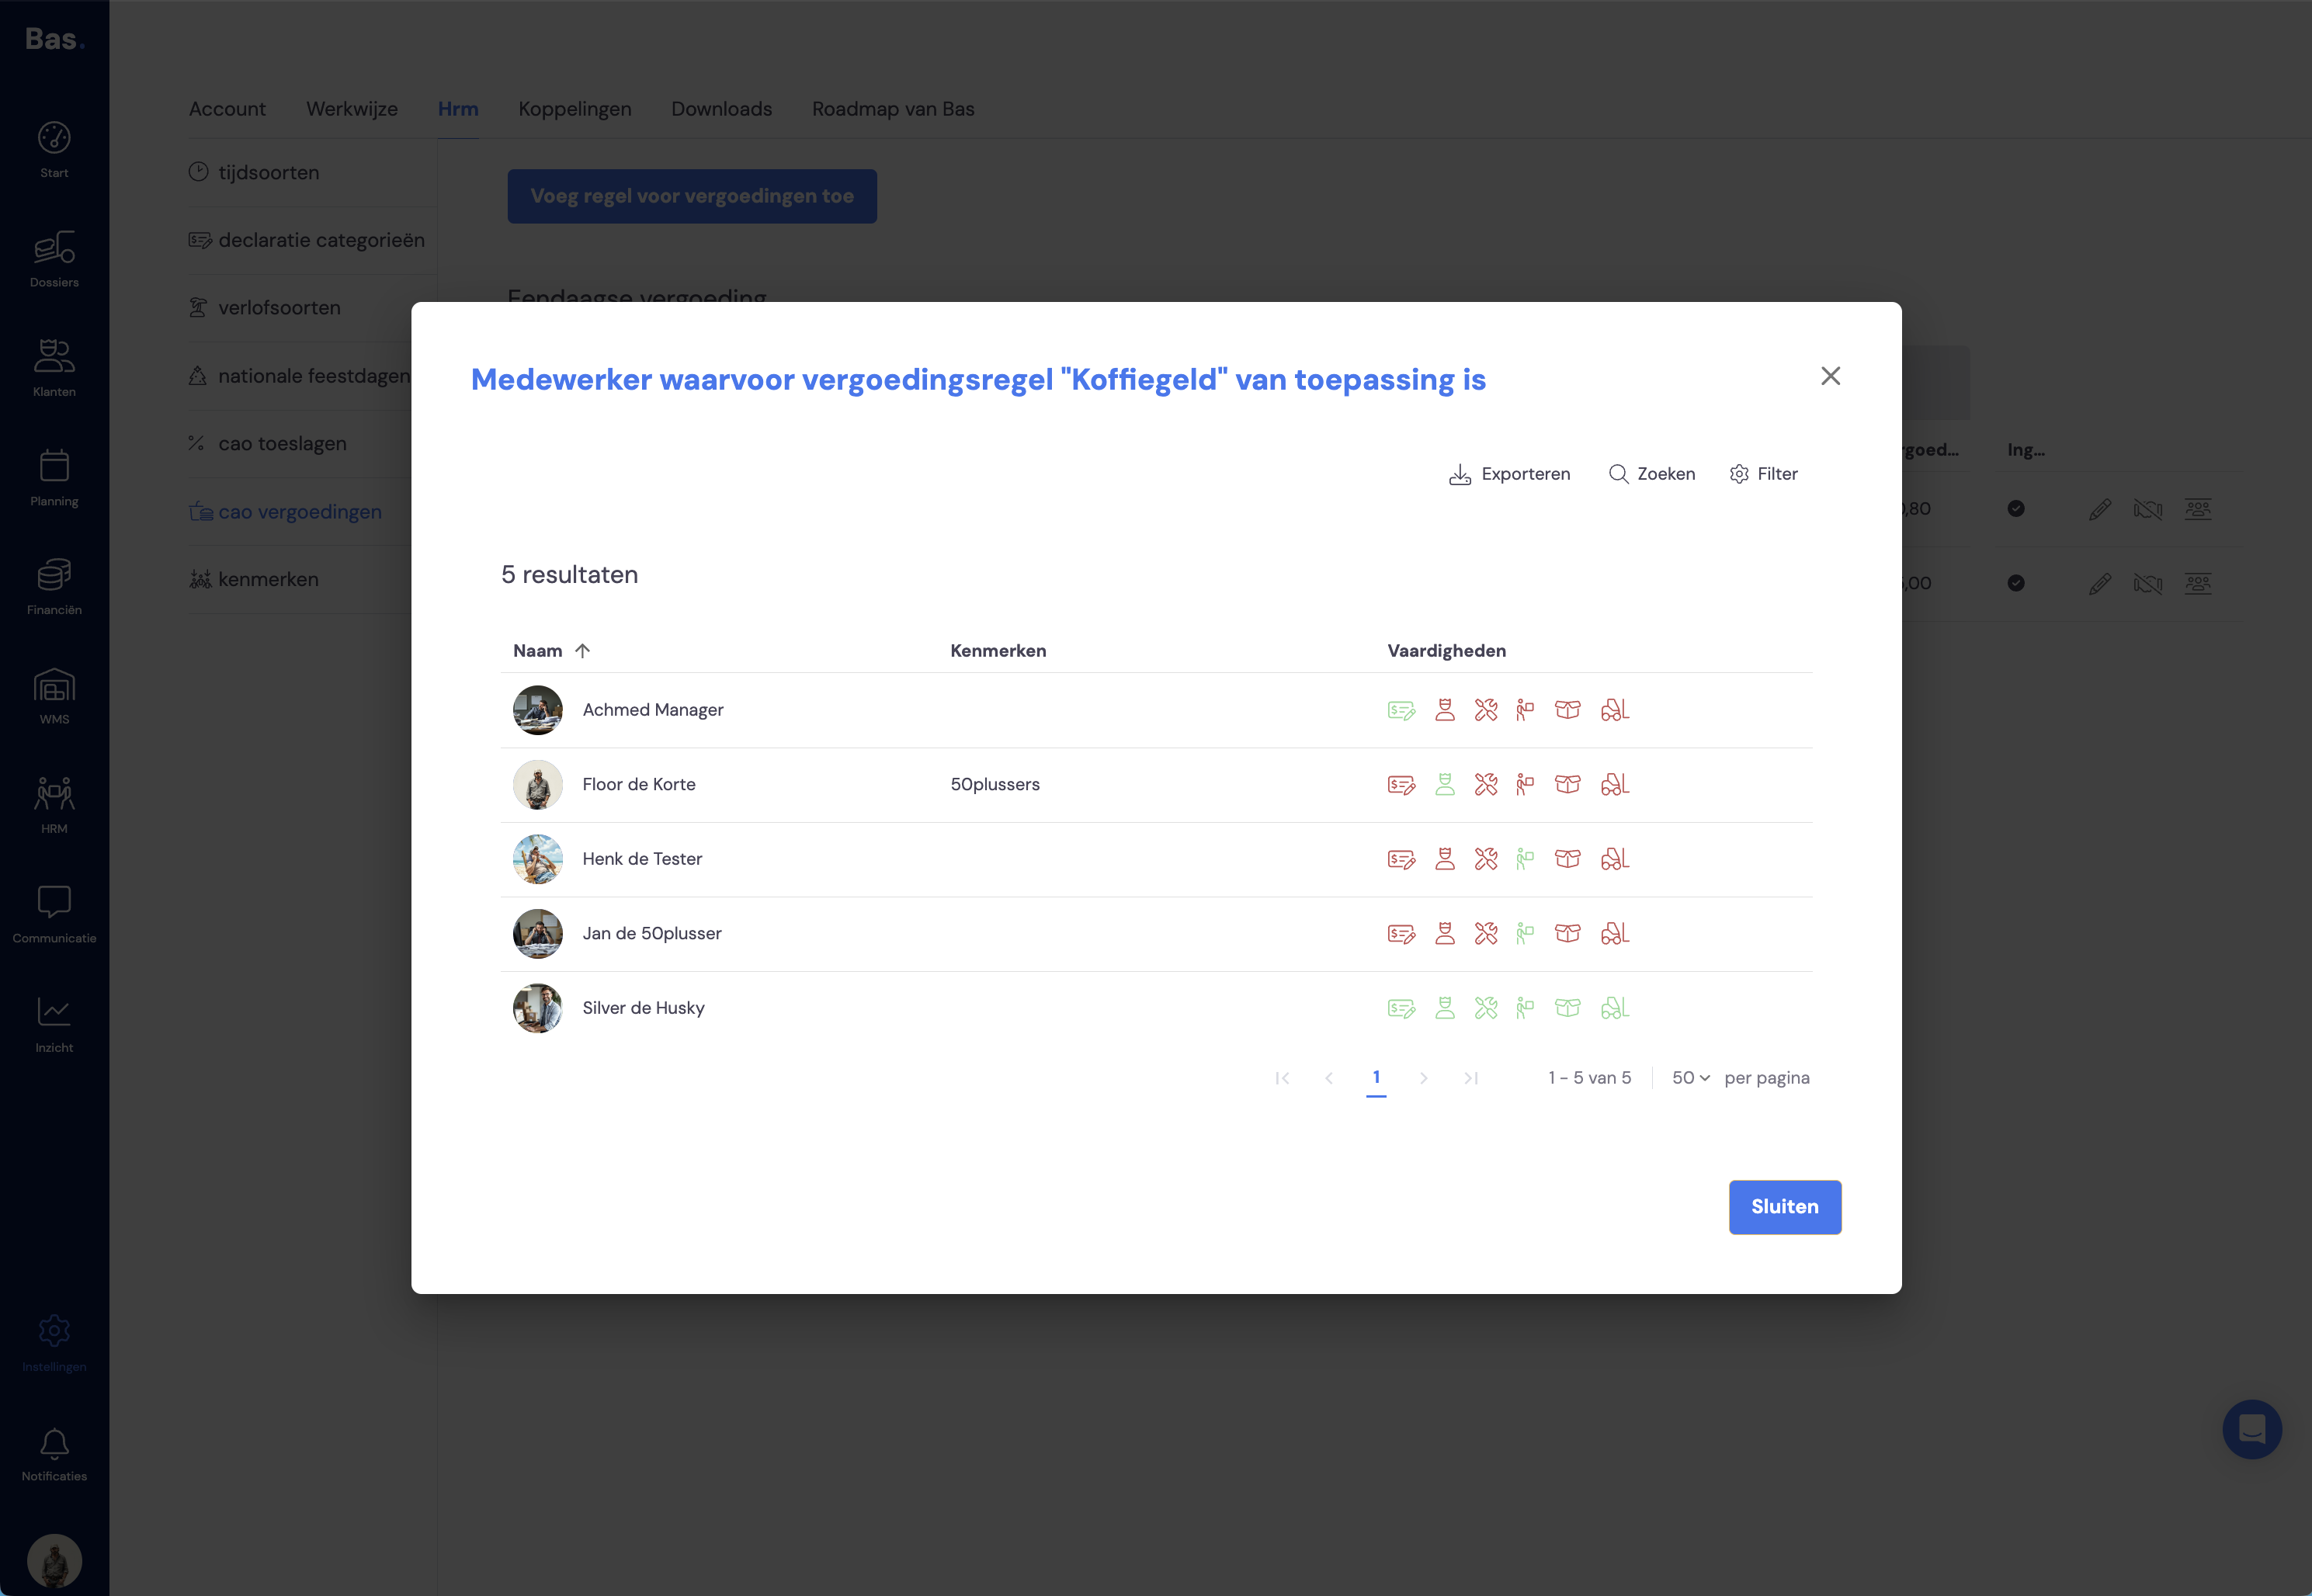
Task: Click the Vaardigheden column header
Action: pos(1446,651)
